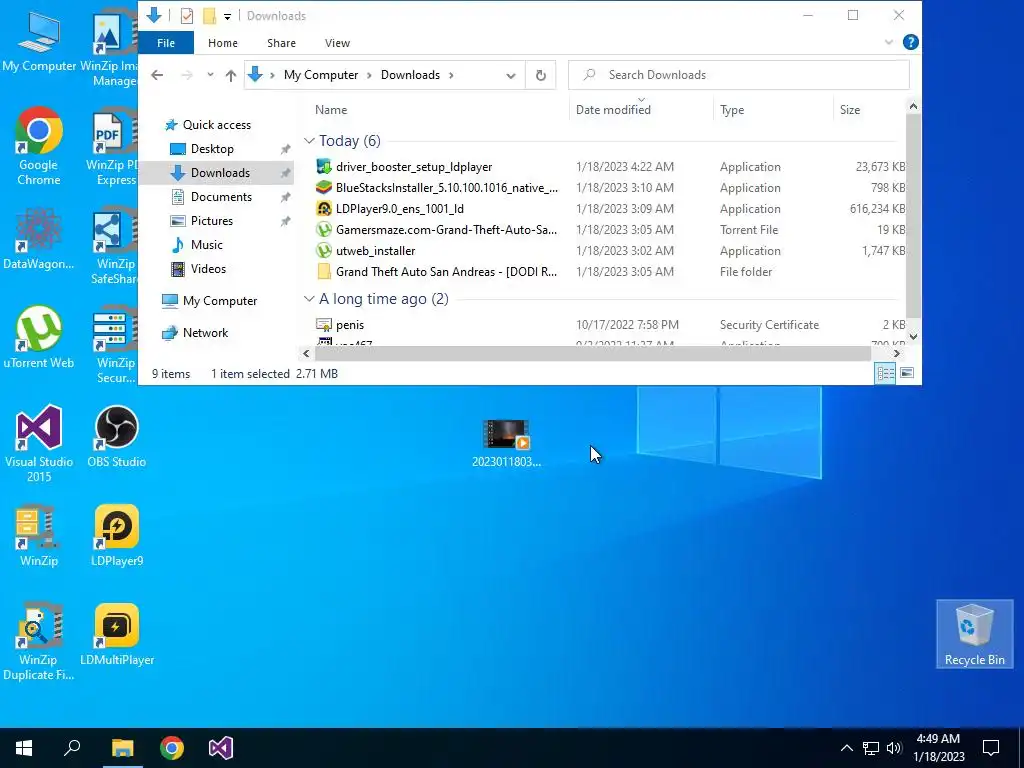Open Customize Quick Access Toolbar dropdown
Image resolution: width=1024 pixels, height=768 pixels.
[227, 16]
